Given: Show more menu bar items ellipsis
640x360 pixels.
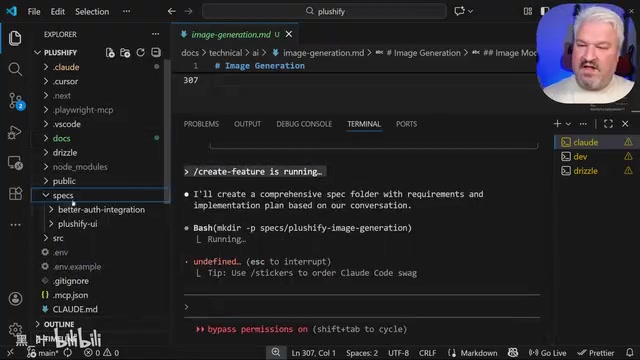Looking at the screenshot, I should [127, 11].
